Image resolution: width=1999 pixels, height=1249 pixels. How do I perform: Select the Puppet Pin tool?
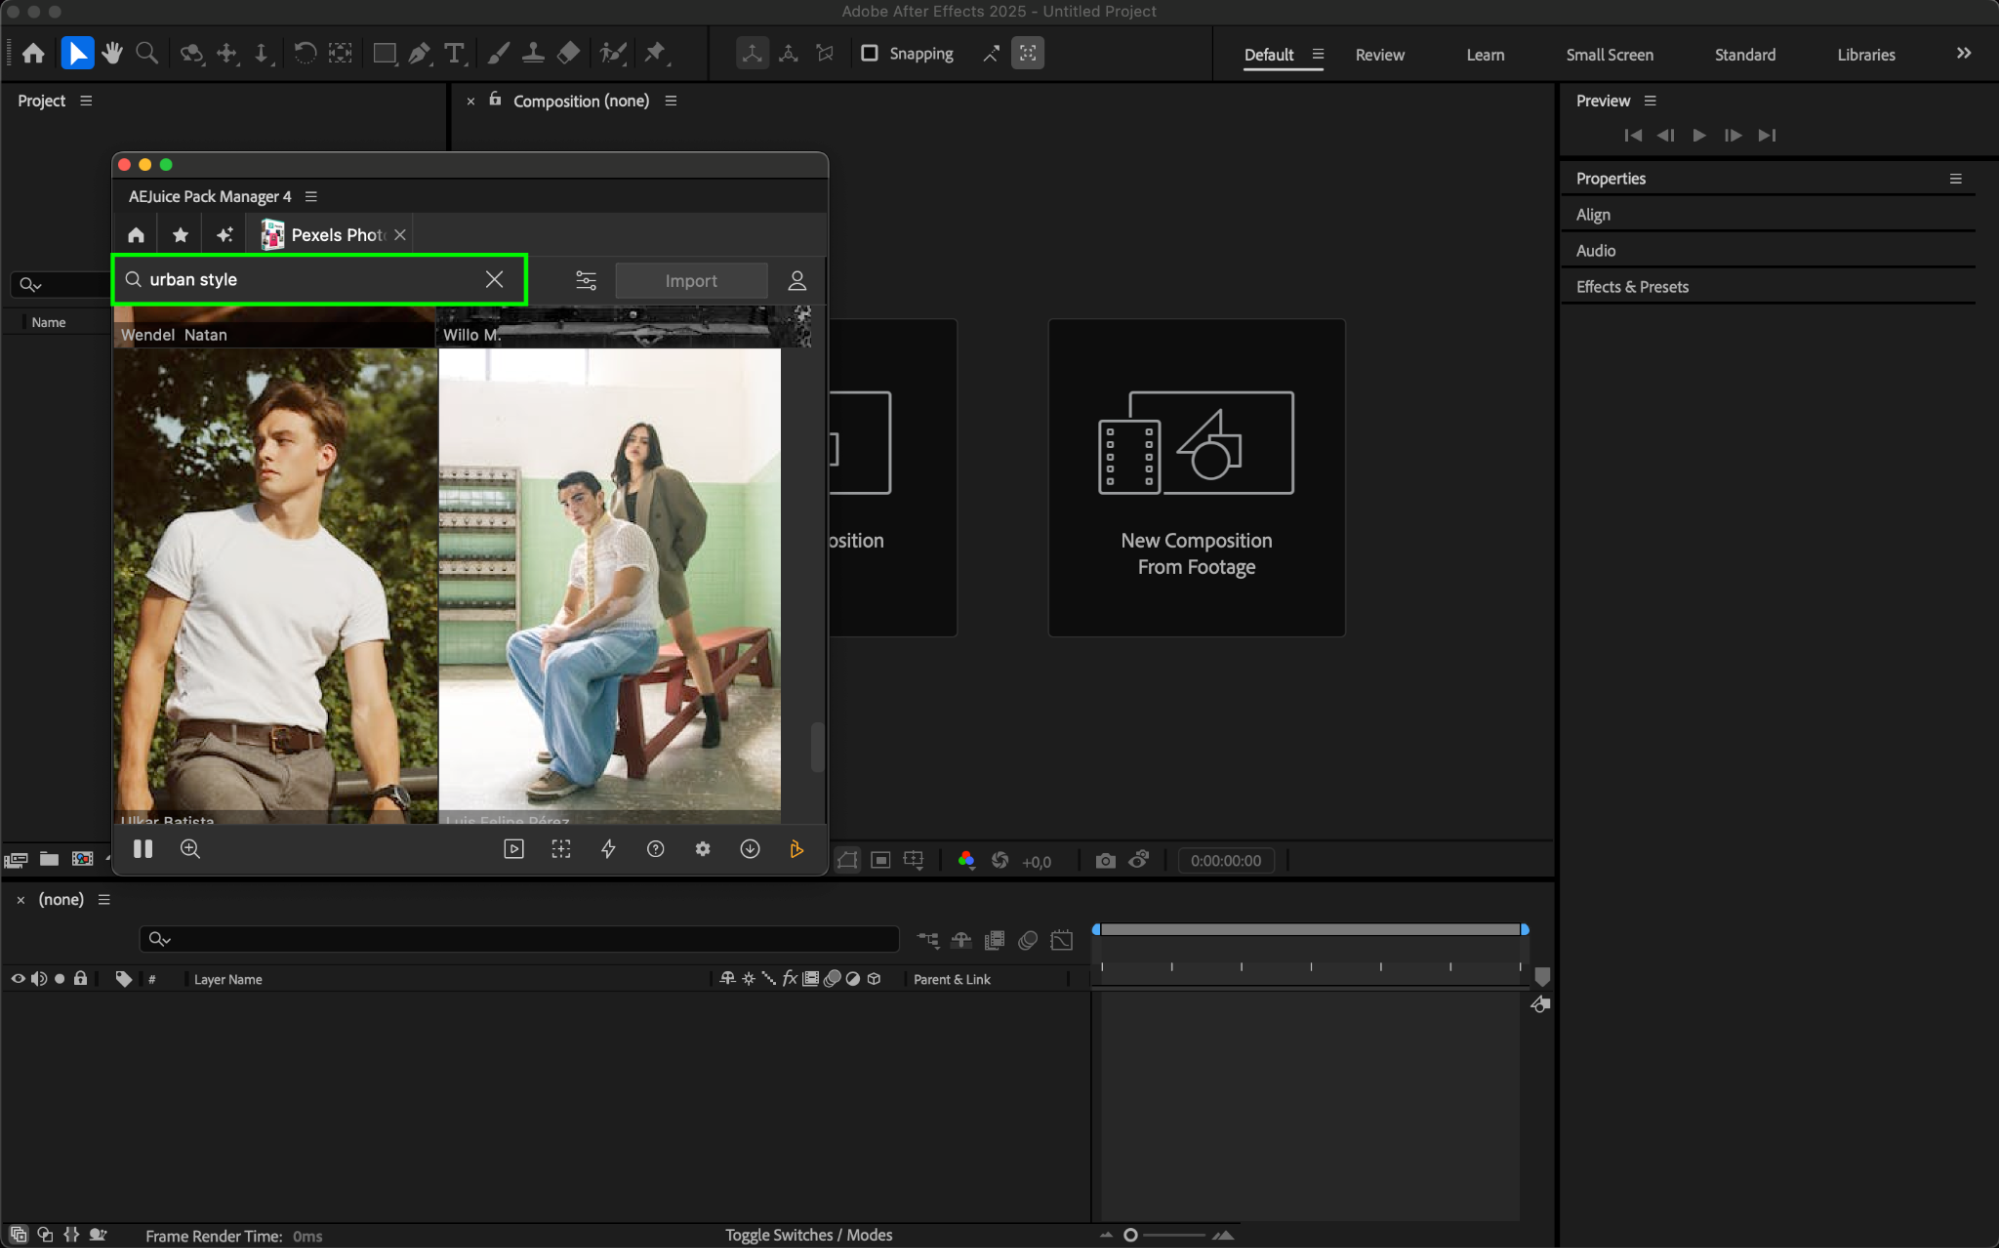[x=656, y=53]
